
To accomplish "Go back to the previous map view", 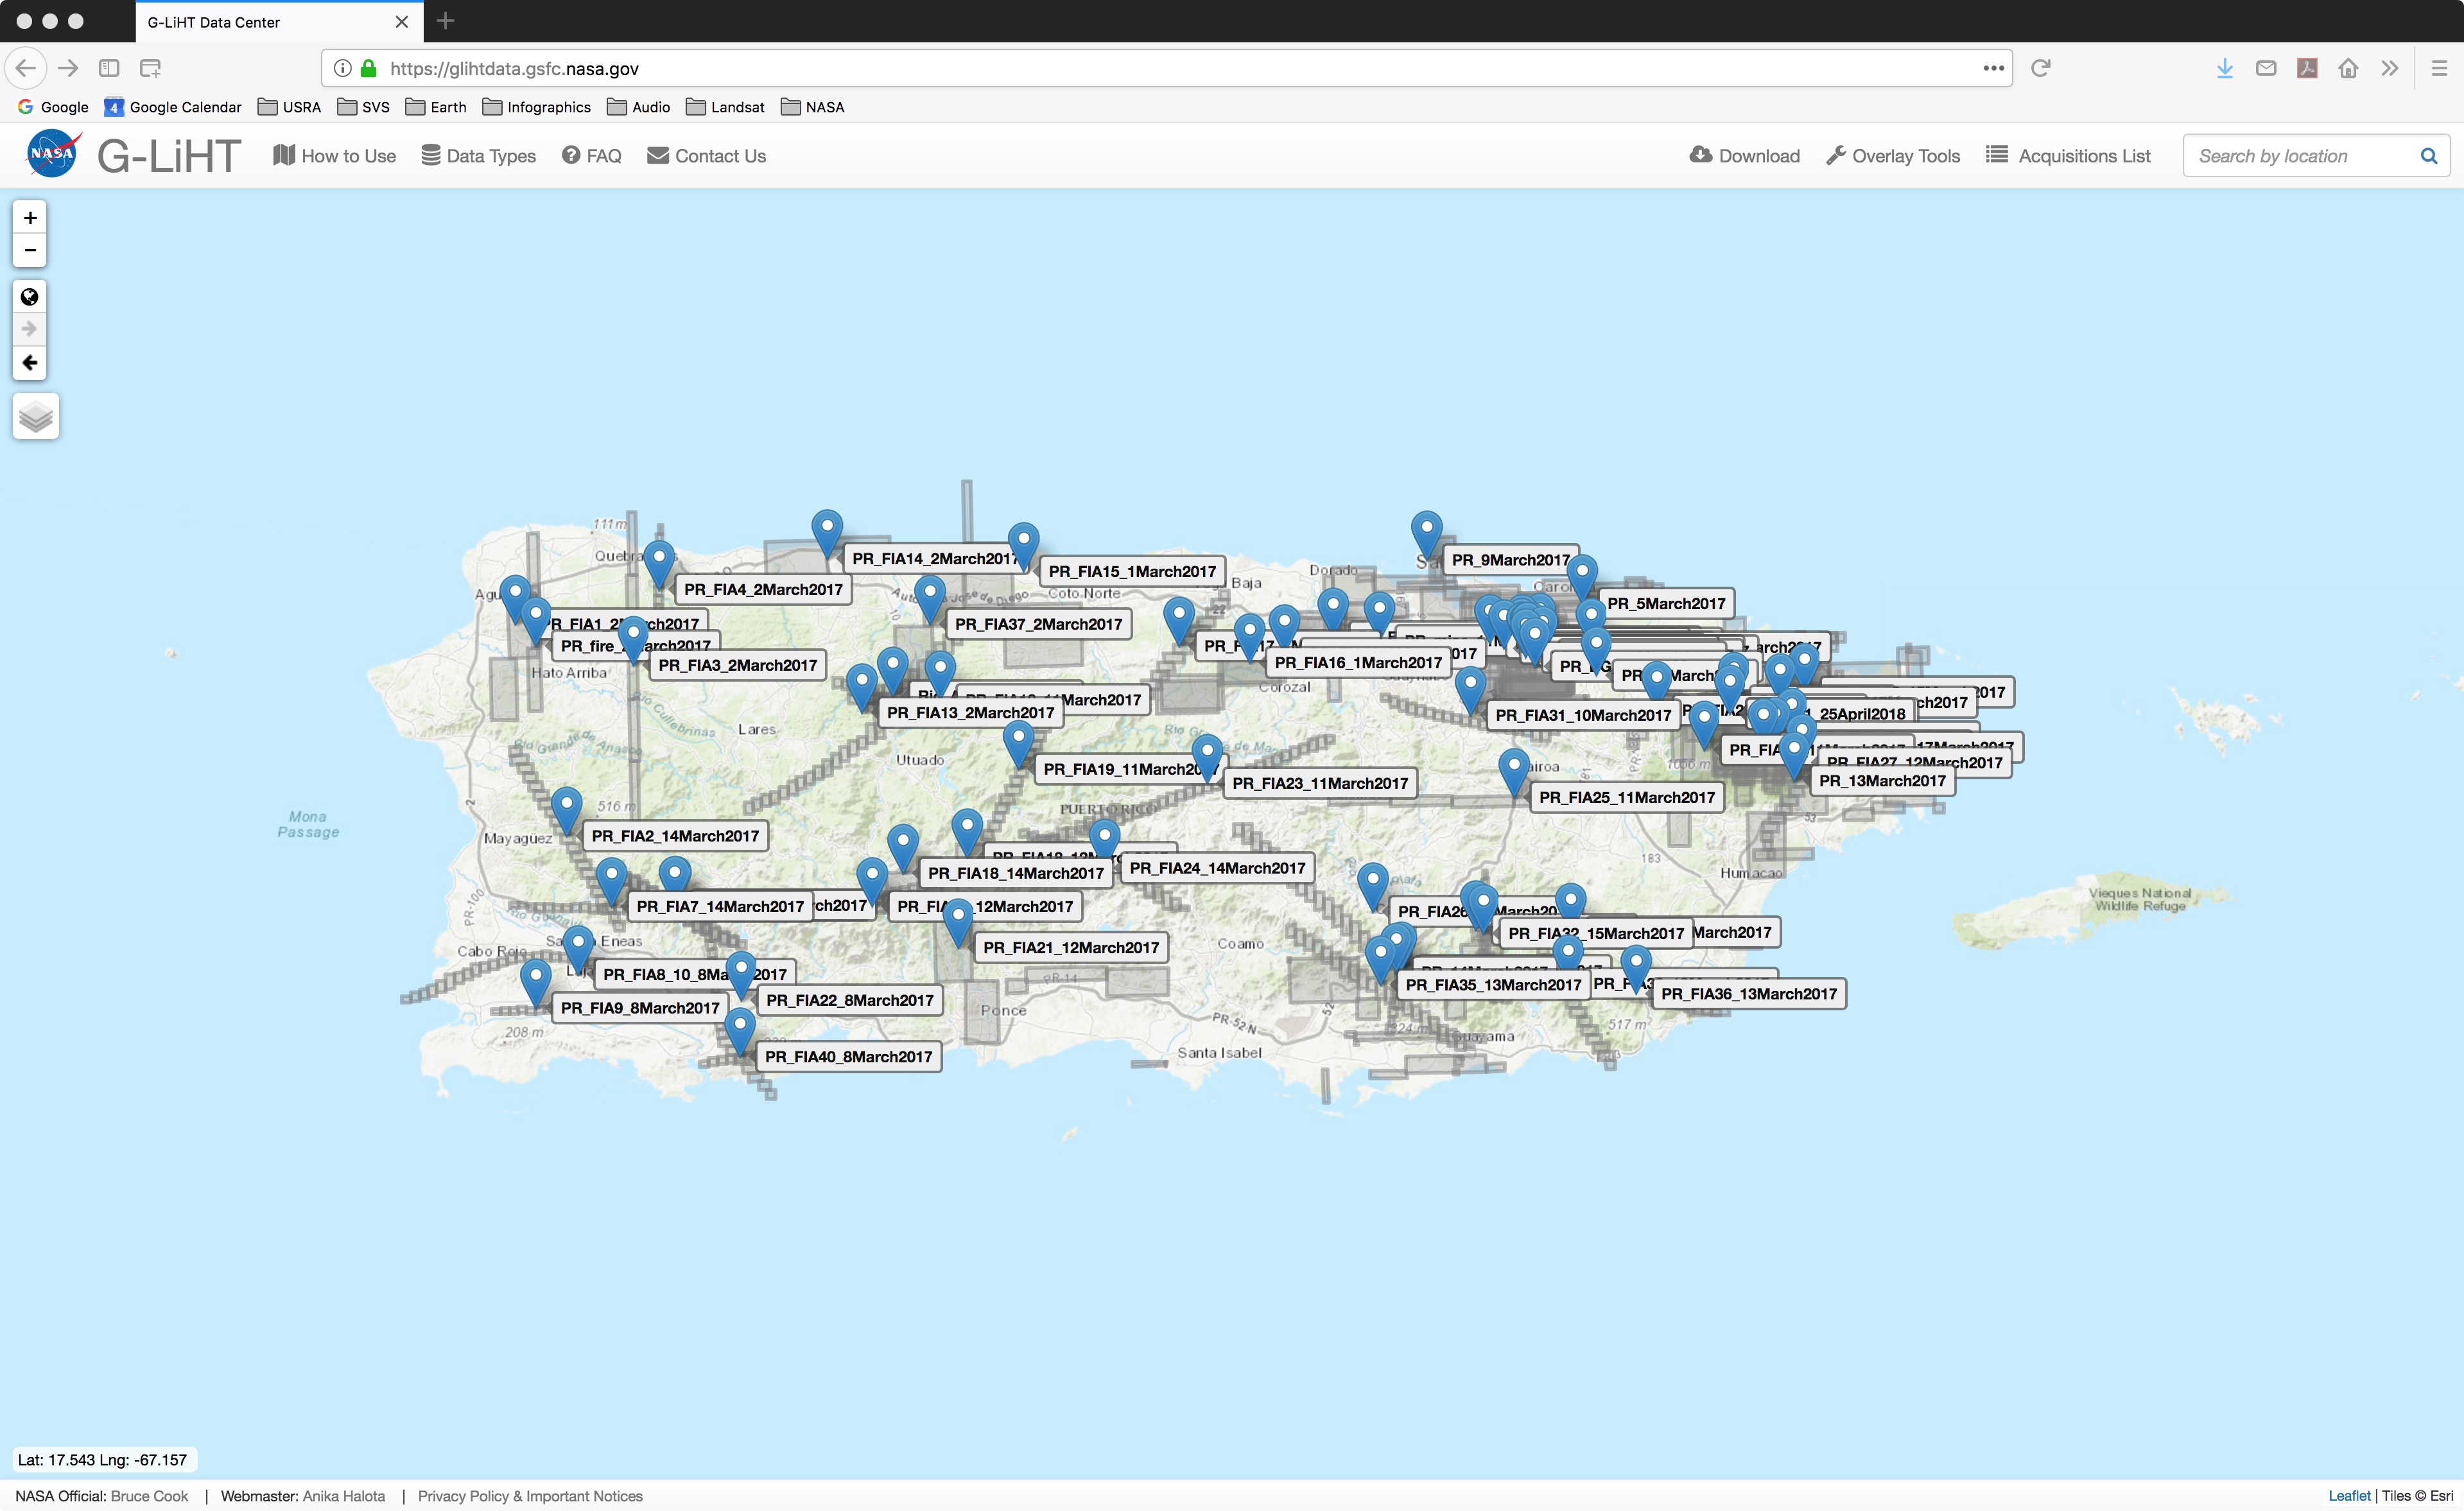I will tap(30, 363).
